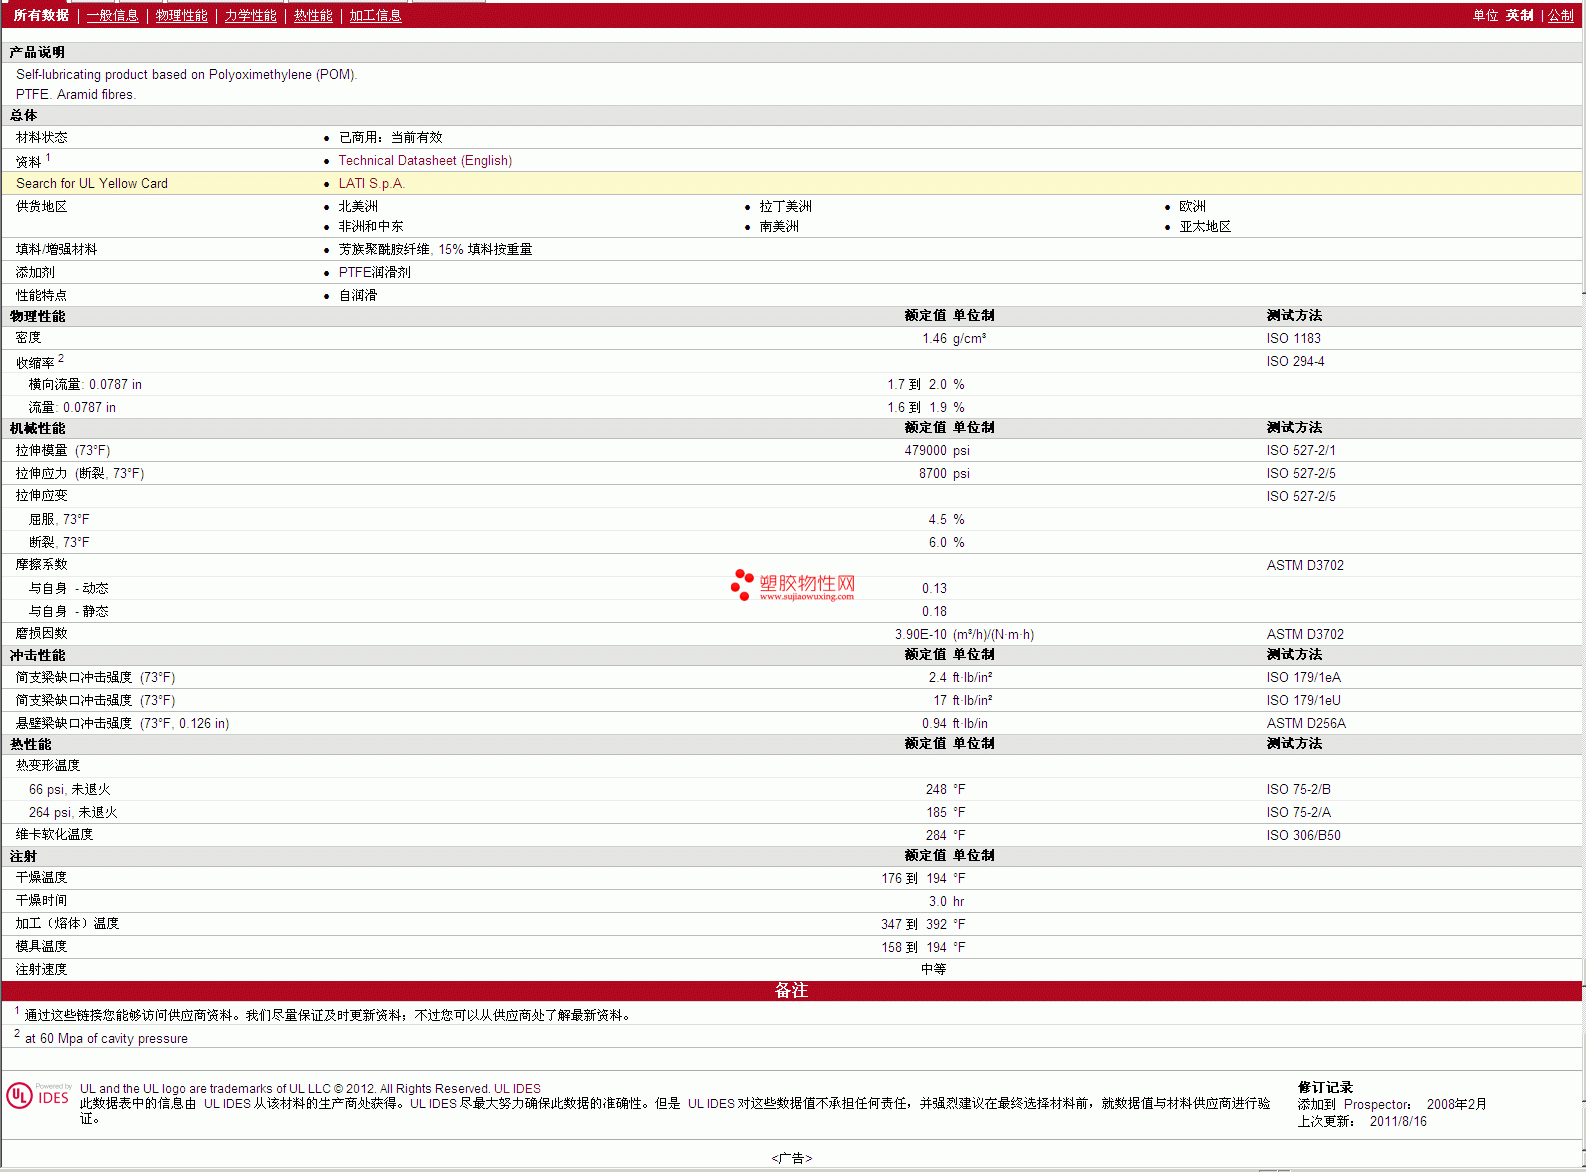The image size is (1586, 1172).
Task: Click the UL IDES logo in footer
Action: 38,1096
